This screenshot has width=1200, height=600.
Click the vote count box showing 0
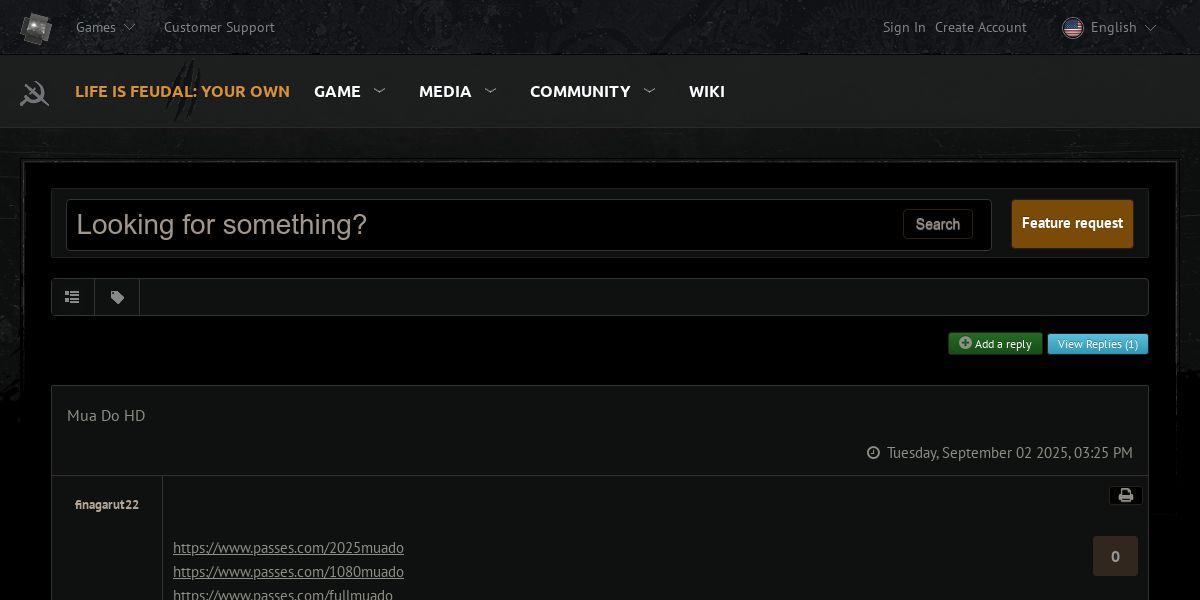point(1115,556)
